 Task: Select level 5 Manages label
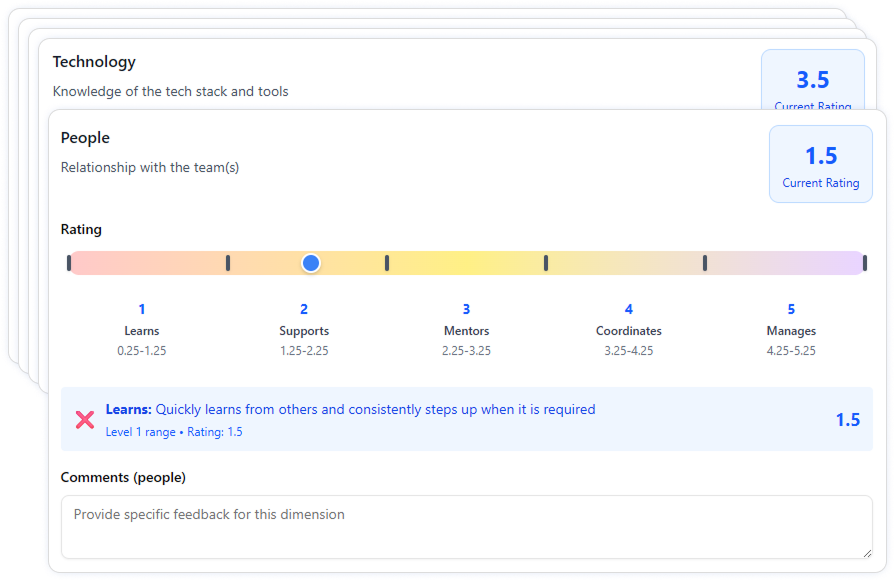791,330
